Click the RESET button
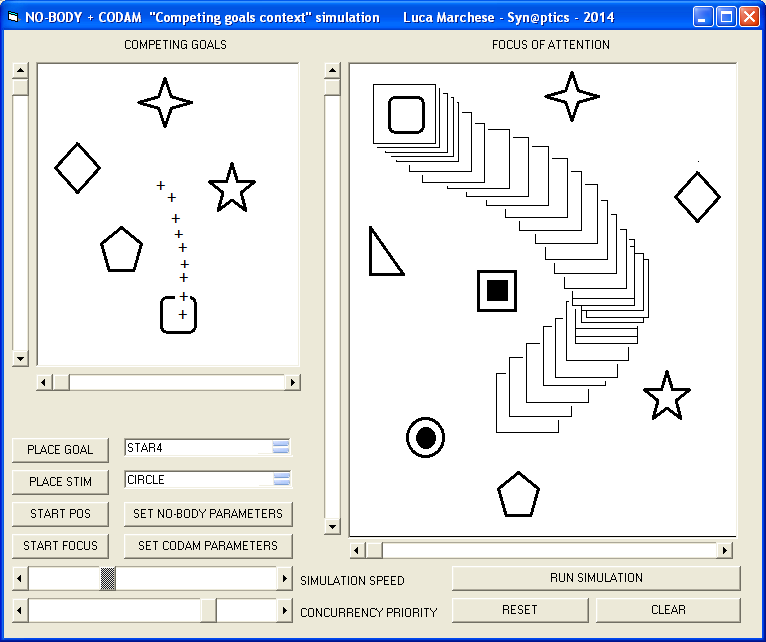Screen dimensions: 766x642 tap(520, 610)
